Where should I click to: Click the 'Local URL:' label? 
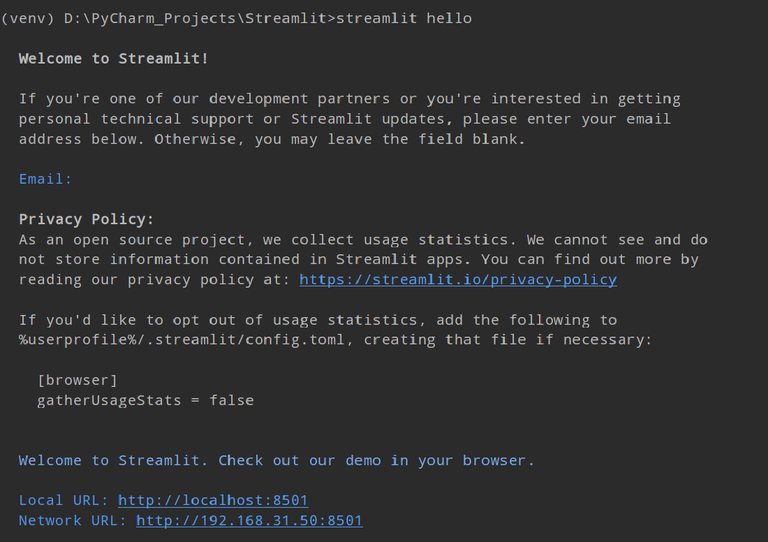pos(64,500)
